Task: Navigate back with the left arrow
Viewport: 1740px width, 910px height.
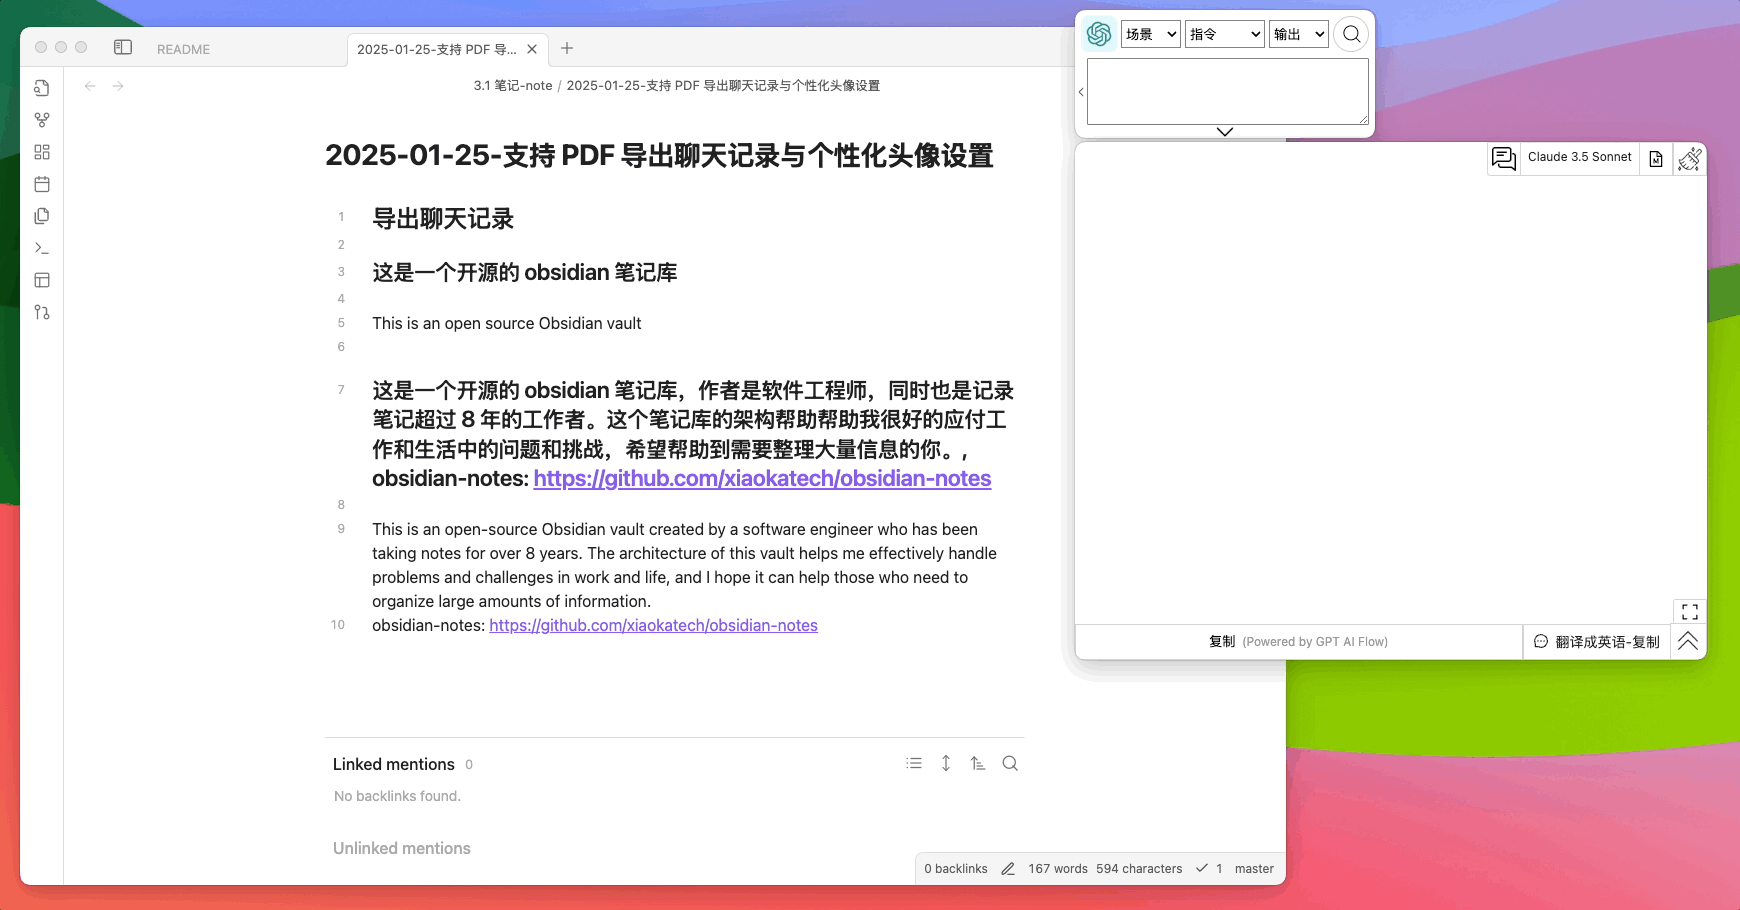Action: (x=90, y=86)
